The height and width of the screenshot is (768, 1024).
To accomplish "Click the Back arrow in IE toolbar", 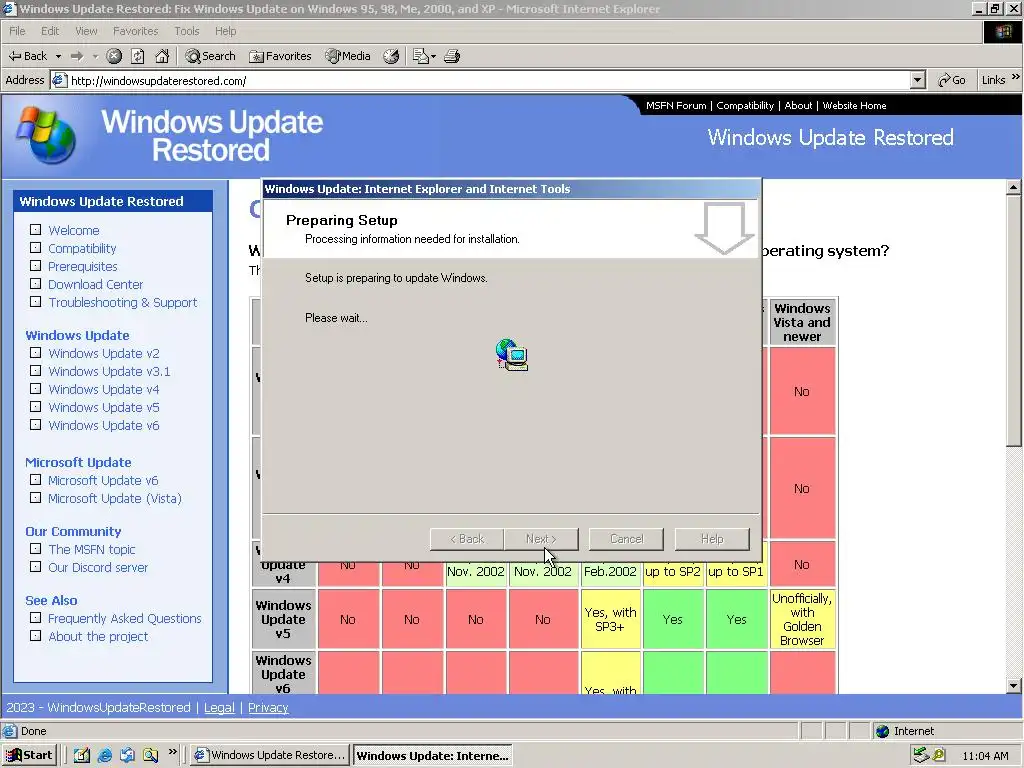I will [x=27, y=56].
